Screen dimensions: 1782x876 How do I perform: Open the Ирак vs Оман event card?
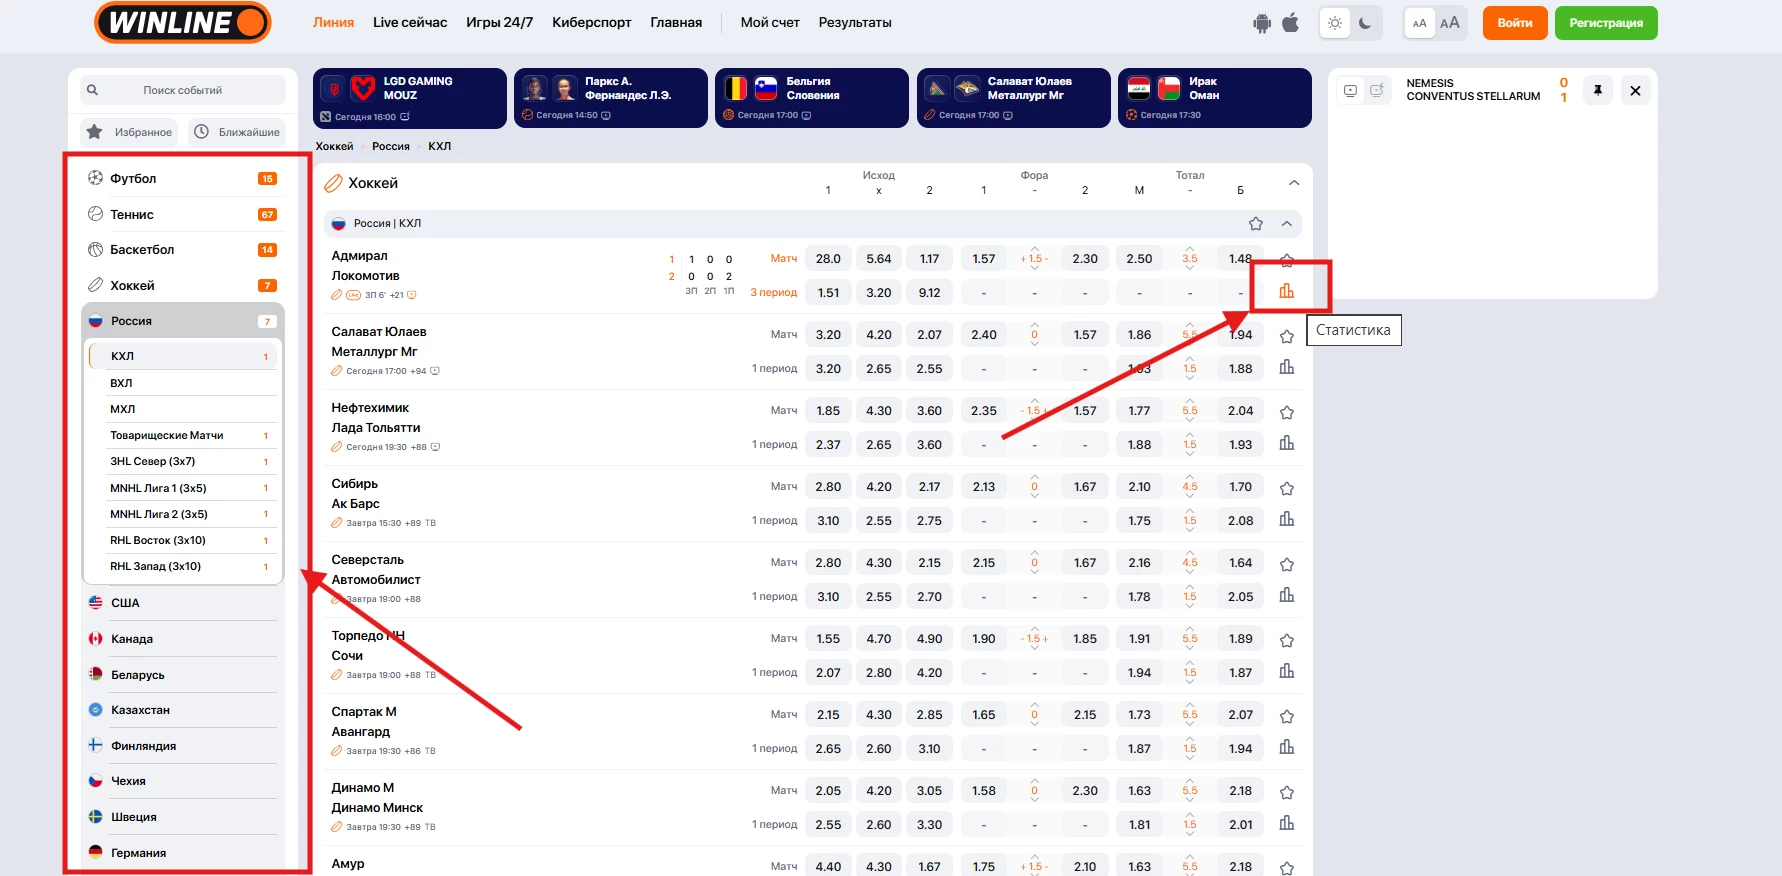tap(1215, 98)
